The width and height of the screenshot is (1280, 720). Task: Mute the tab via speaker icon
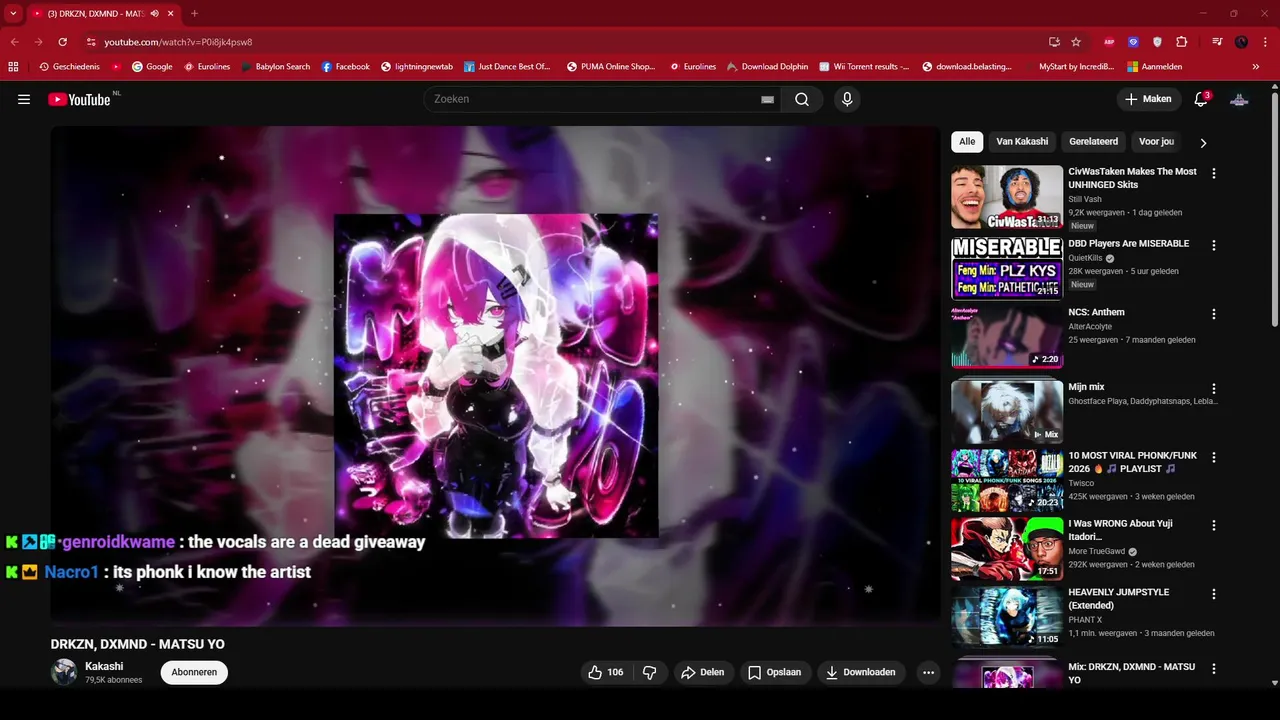154,13
